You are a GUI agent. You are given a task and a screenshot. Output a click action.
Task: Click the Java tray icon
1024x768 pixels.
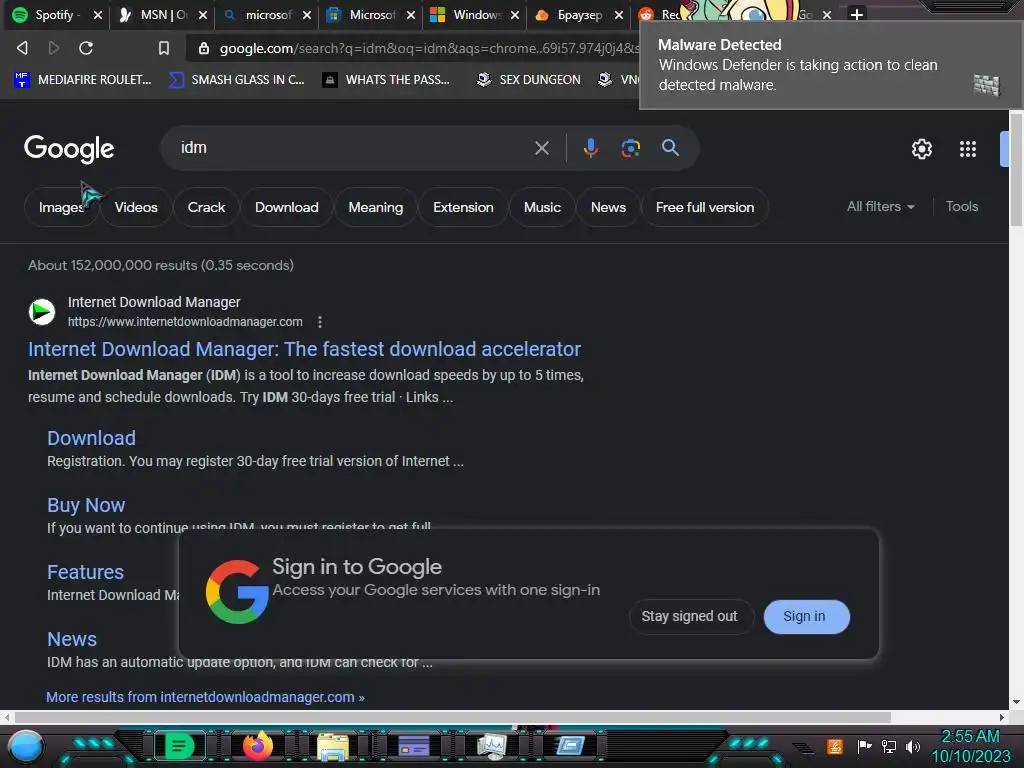click(x=835, y=746)
